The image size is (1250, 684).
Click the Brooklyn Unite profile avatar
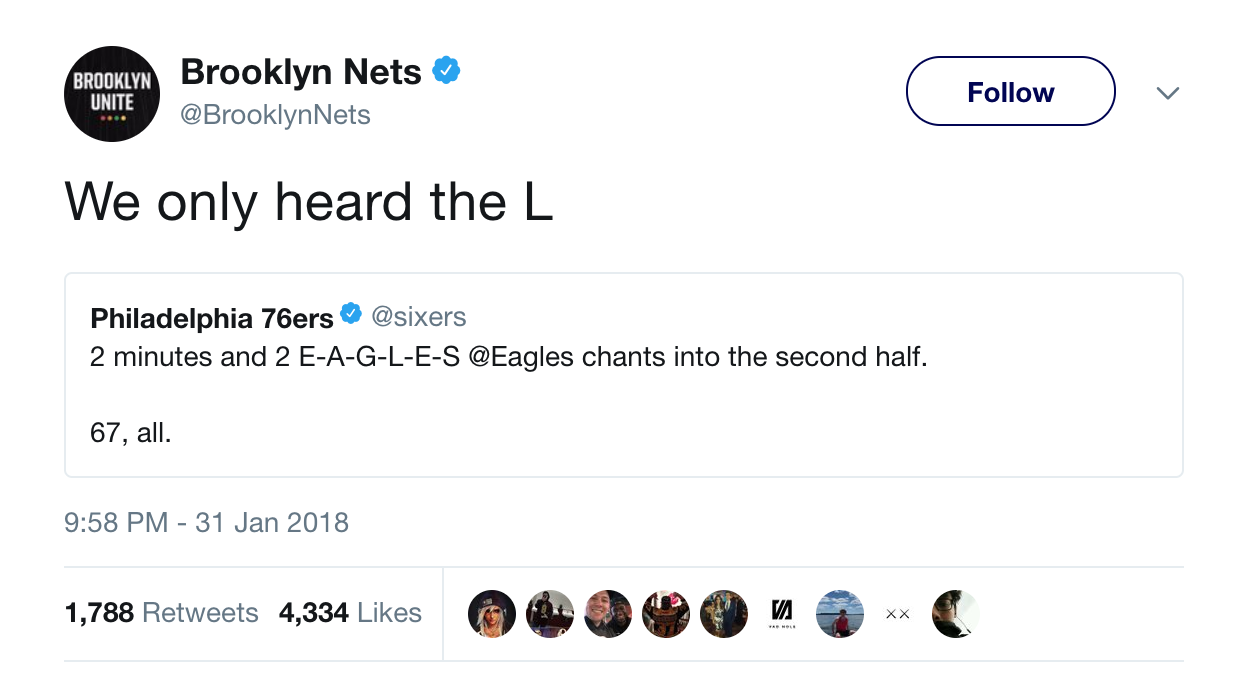pyautogui.click(x=112, y=93)
